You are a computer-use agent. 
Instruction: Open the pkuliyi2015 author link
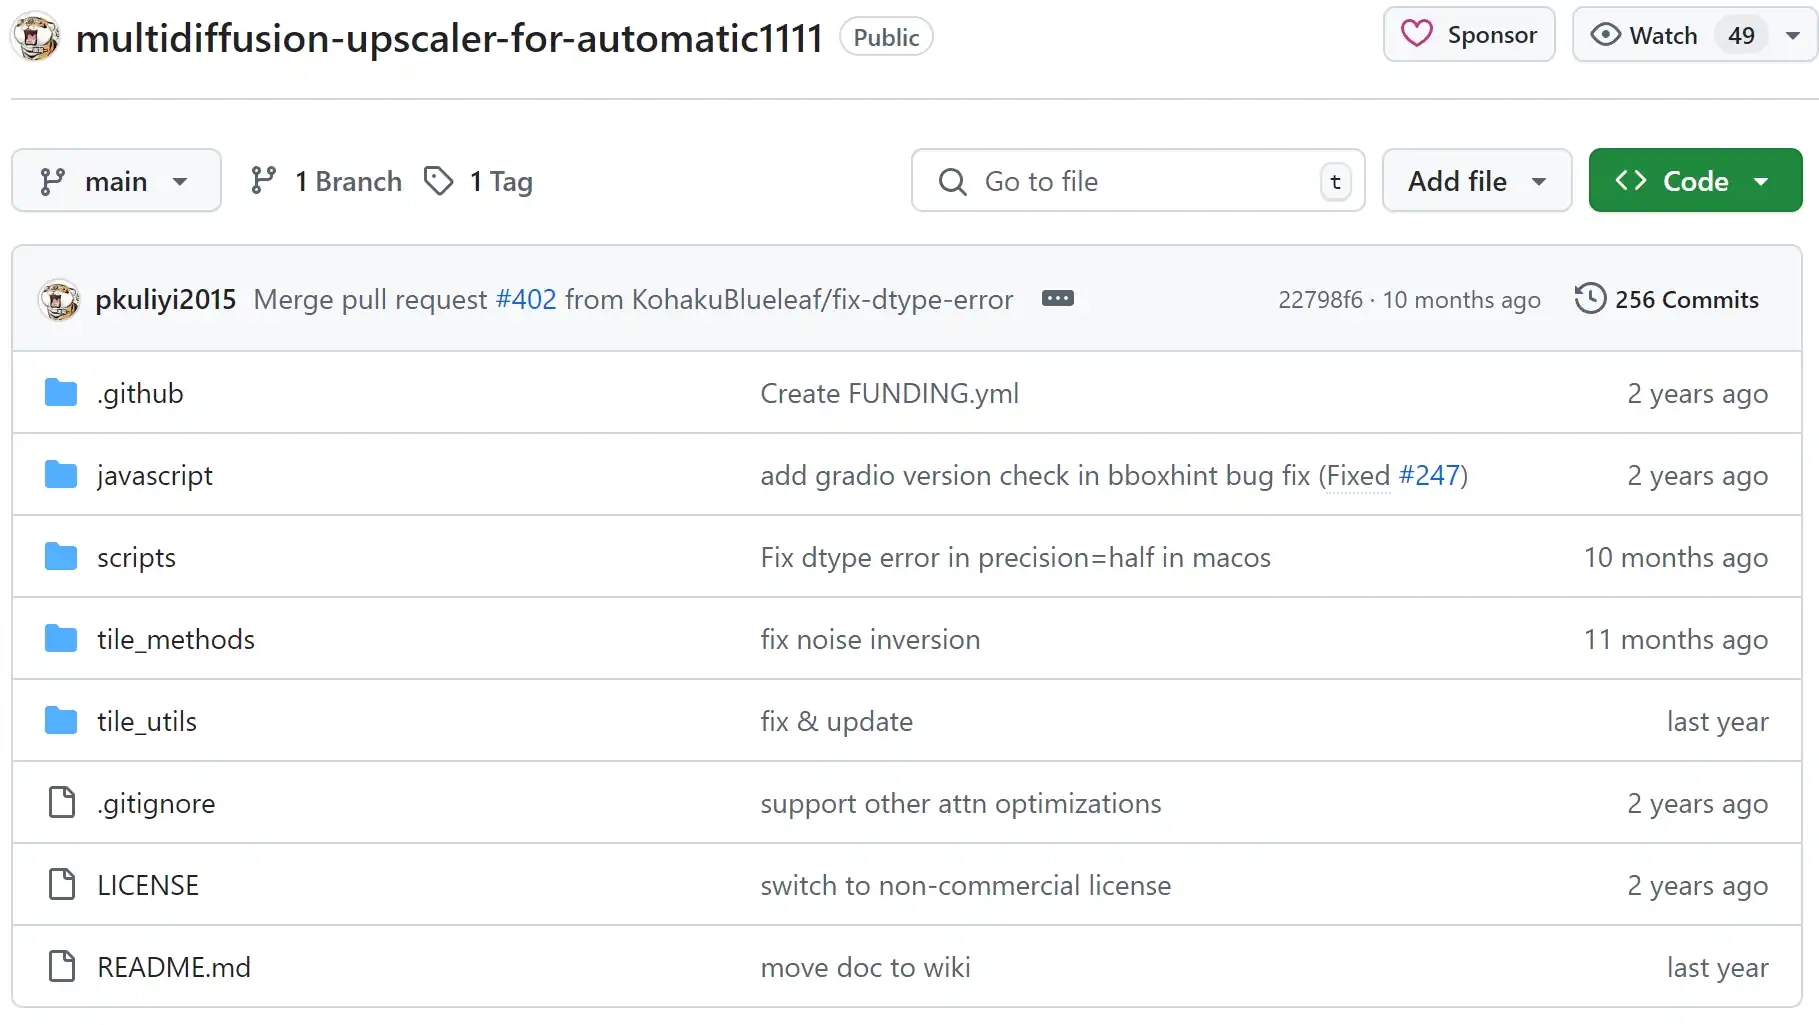[x=166, y=299]
